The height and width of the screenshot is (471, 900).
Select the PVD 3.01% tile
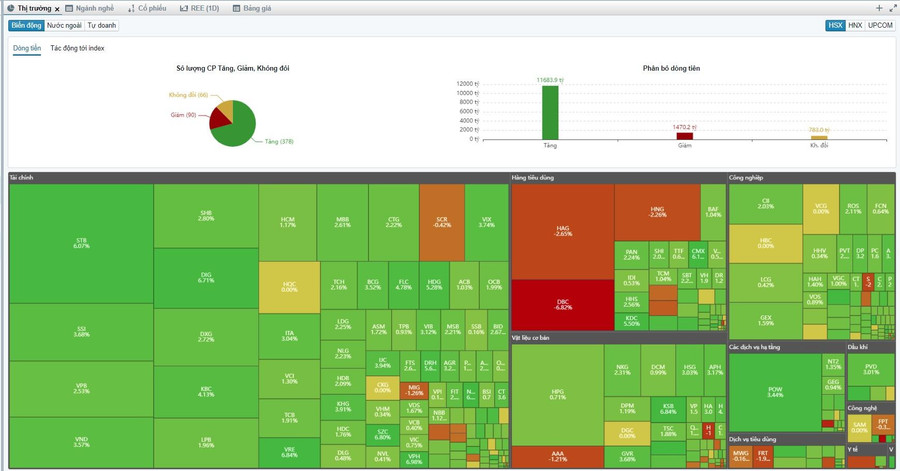[871, 369]
